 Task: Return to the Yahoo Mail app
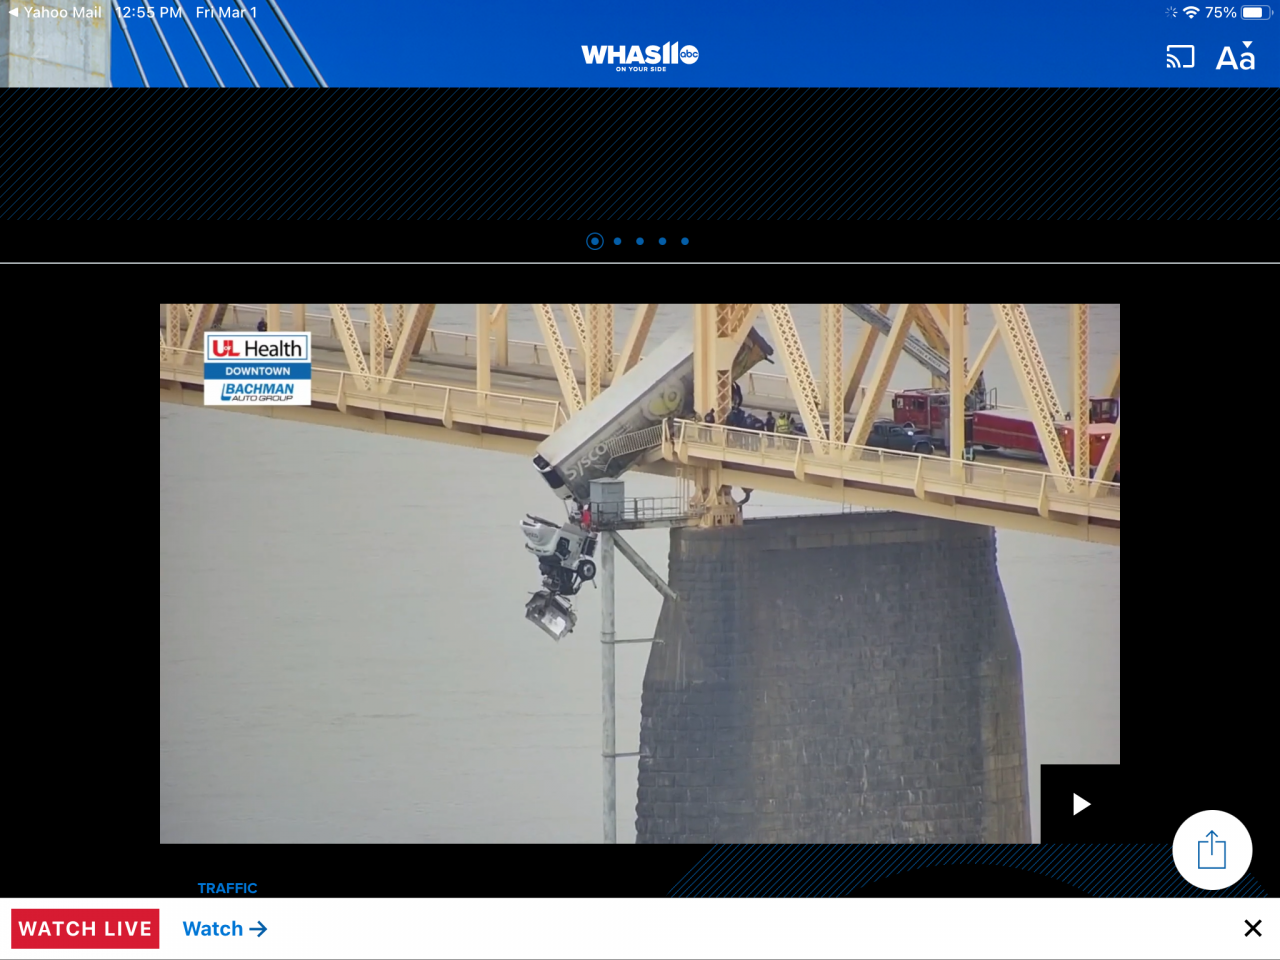pos(55,12)
